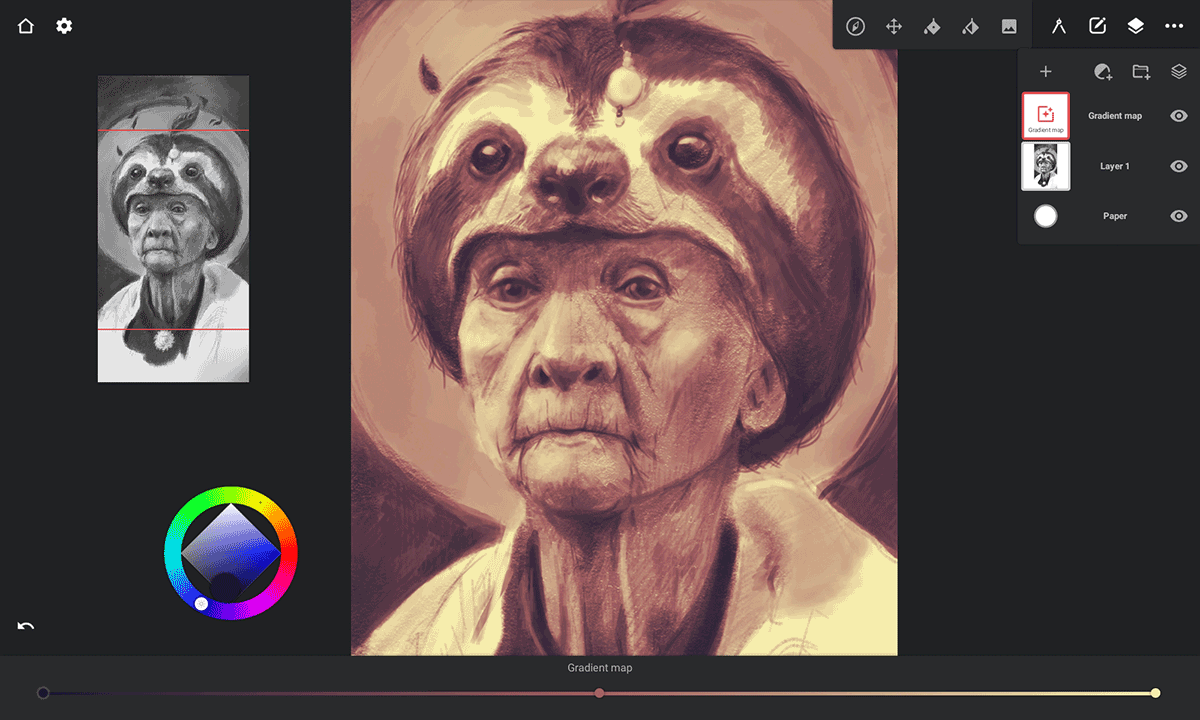Select the gradient fill tool
This screenshot has width=1200, height=720.
(970, 26)
